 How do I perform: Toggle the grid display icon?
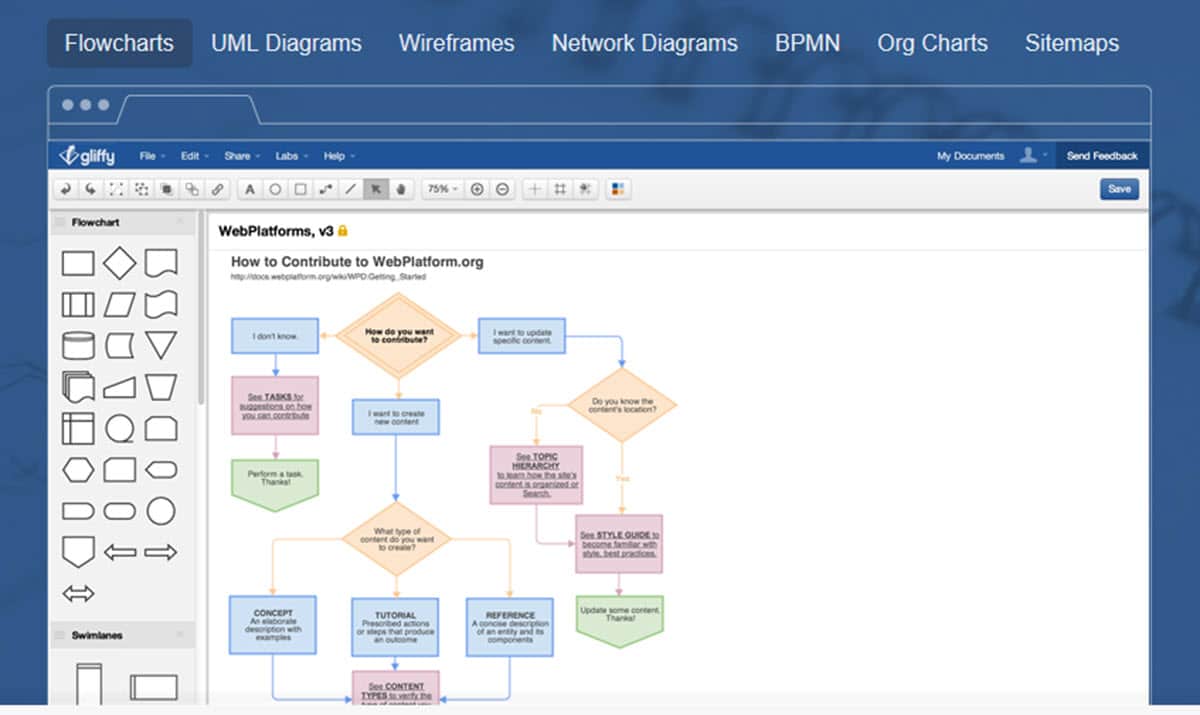click(x=562, y=189)
